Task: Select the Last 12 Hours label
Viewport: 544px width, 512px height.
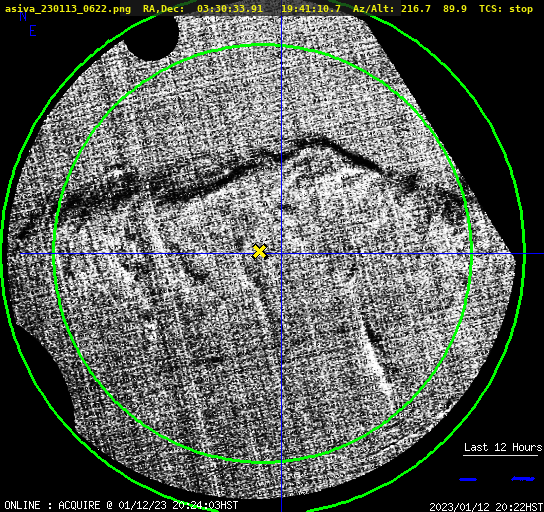Action: [x=503, y=447]
